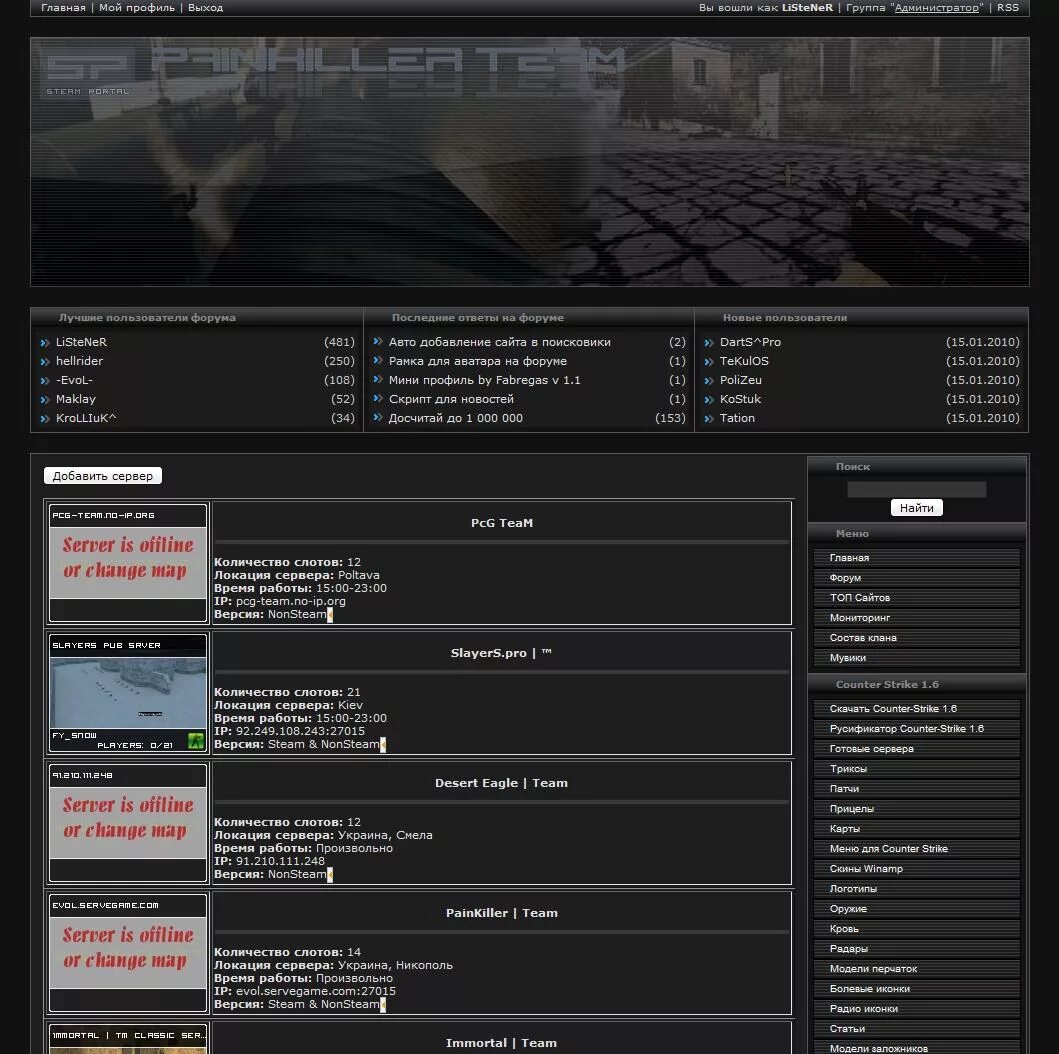Select IP text 92.249.108.243:27015
Screen dimensions: 1059x1054
300,731
